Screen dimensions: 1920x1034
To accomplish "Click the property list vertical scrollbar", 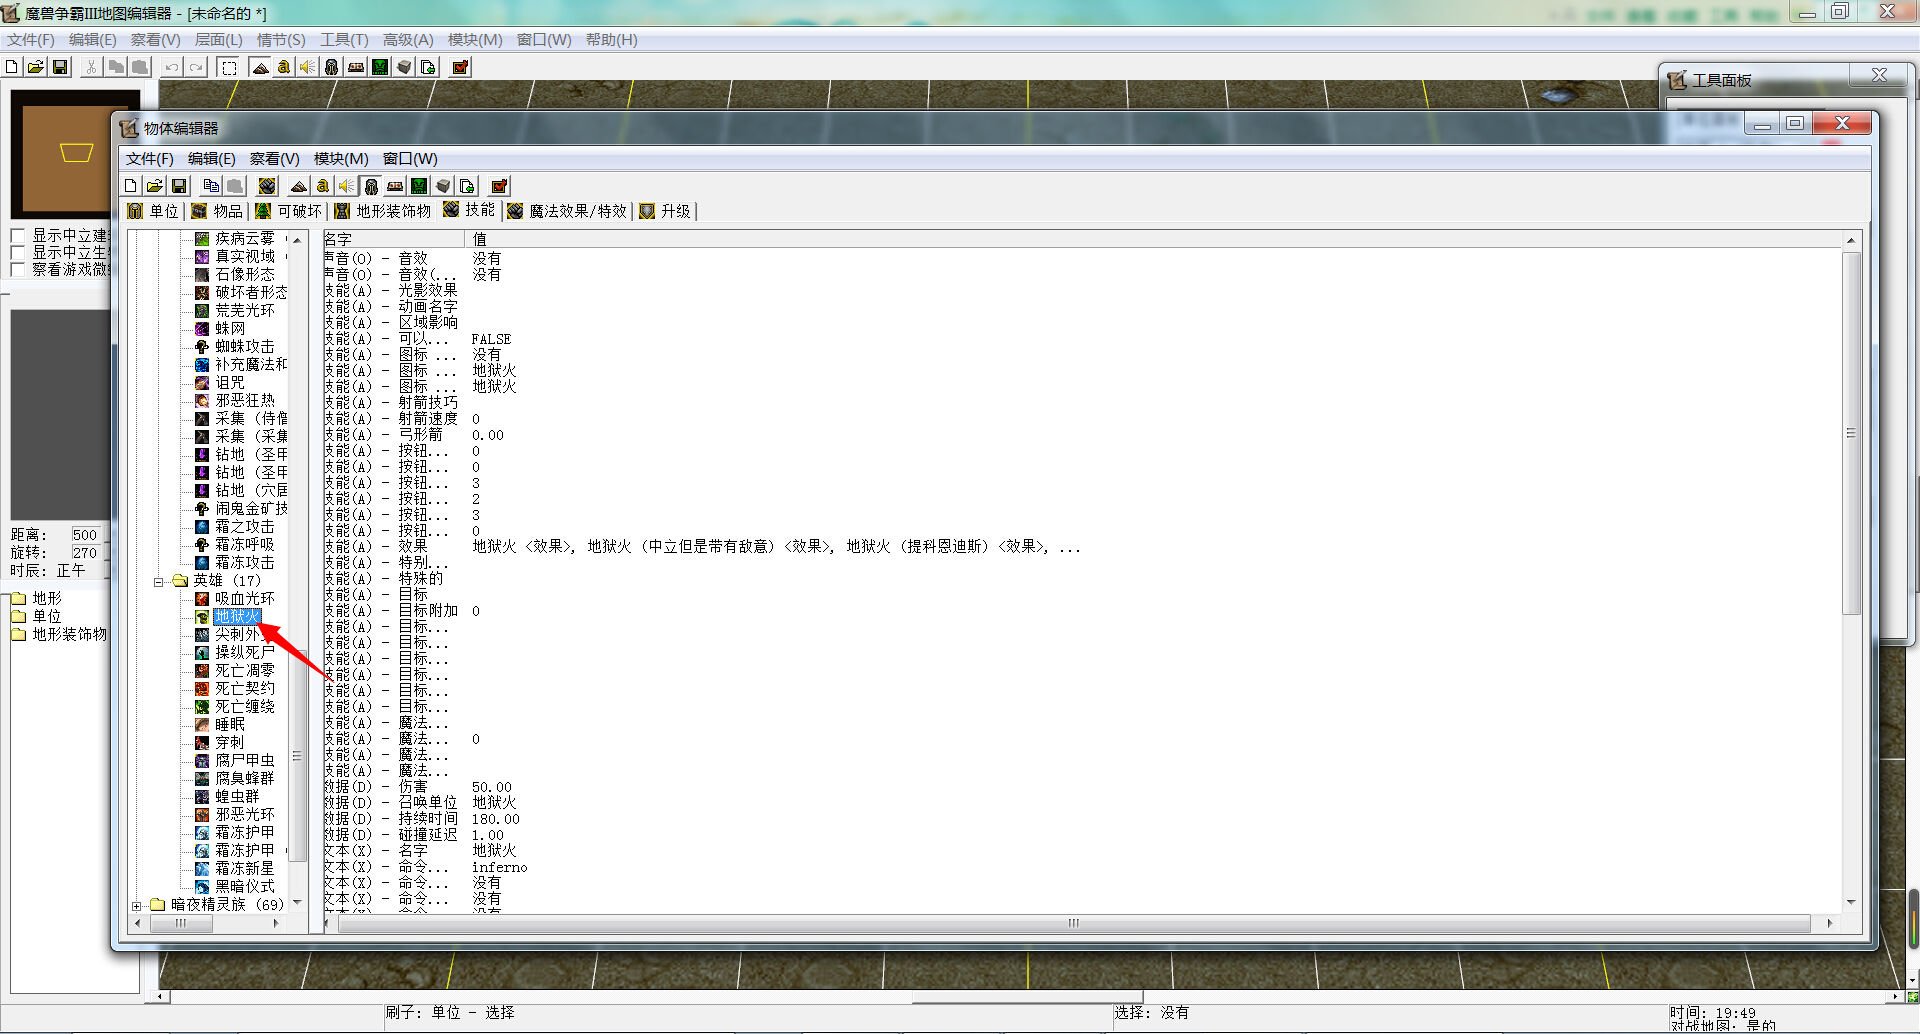I will click(x=1850, y=433).
